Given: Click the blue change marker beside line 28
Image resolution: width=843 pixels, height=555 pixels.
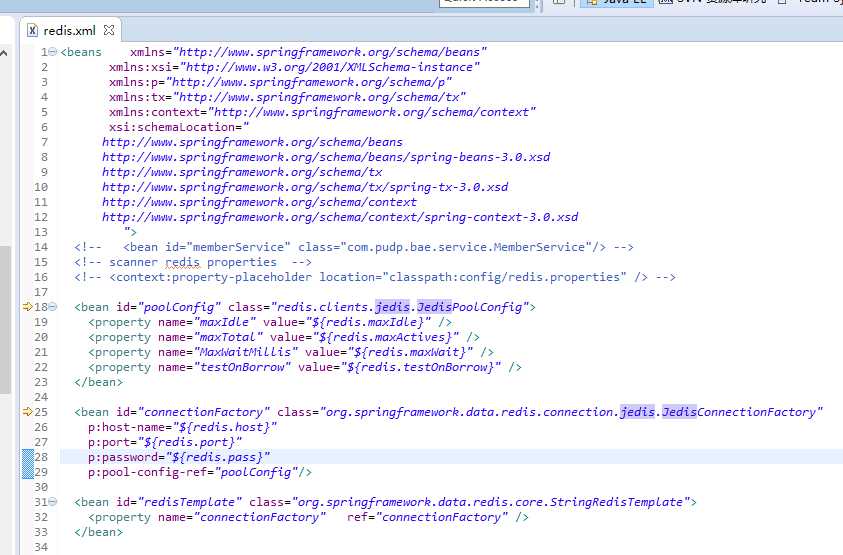Looking at the screenshot, I should click(x=28, y=457).
